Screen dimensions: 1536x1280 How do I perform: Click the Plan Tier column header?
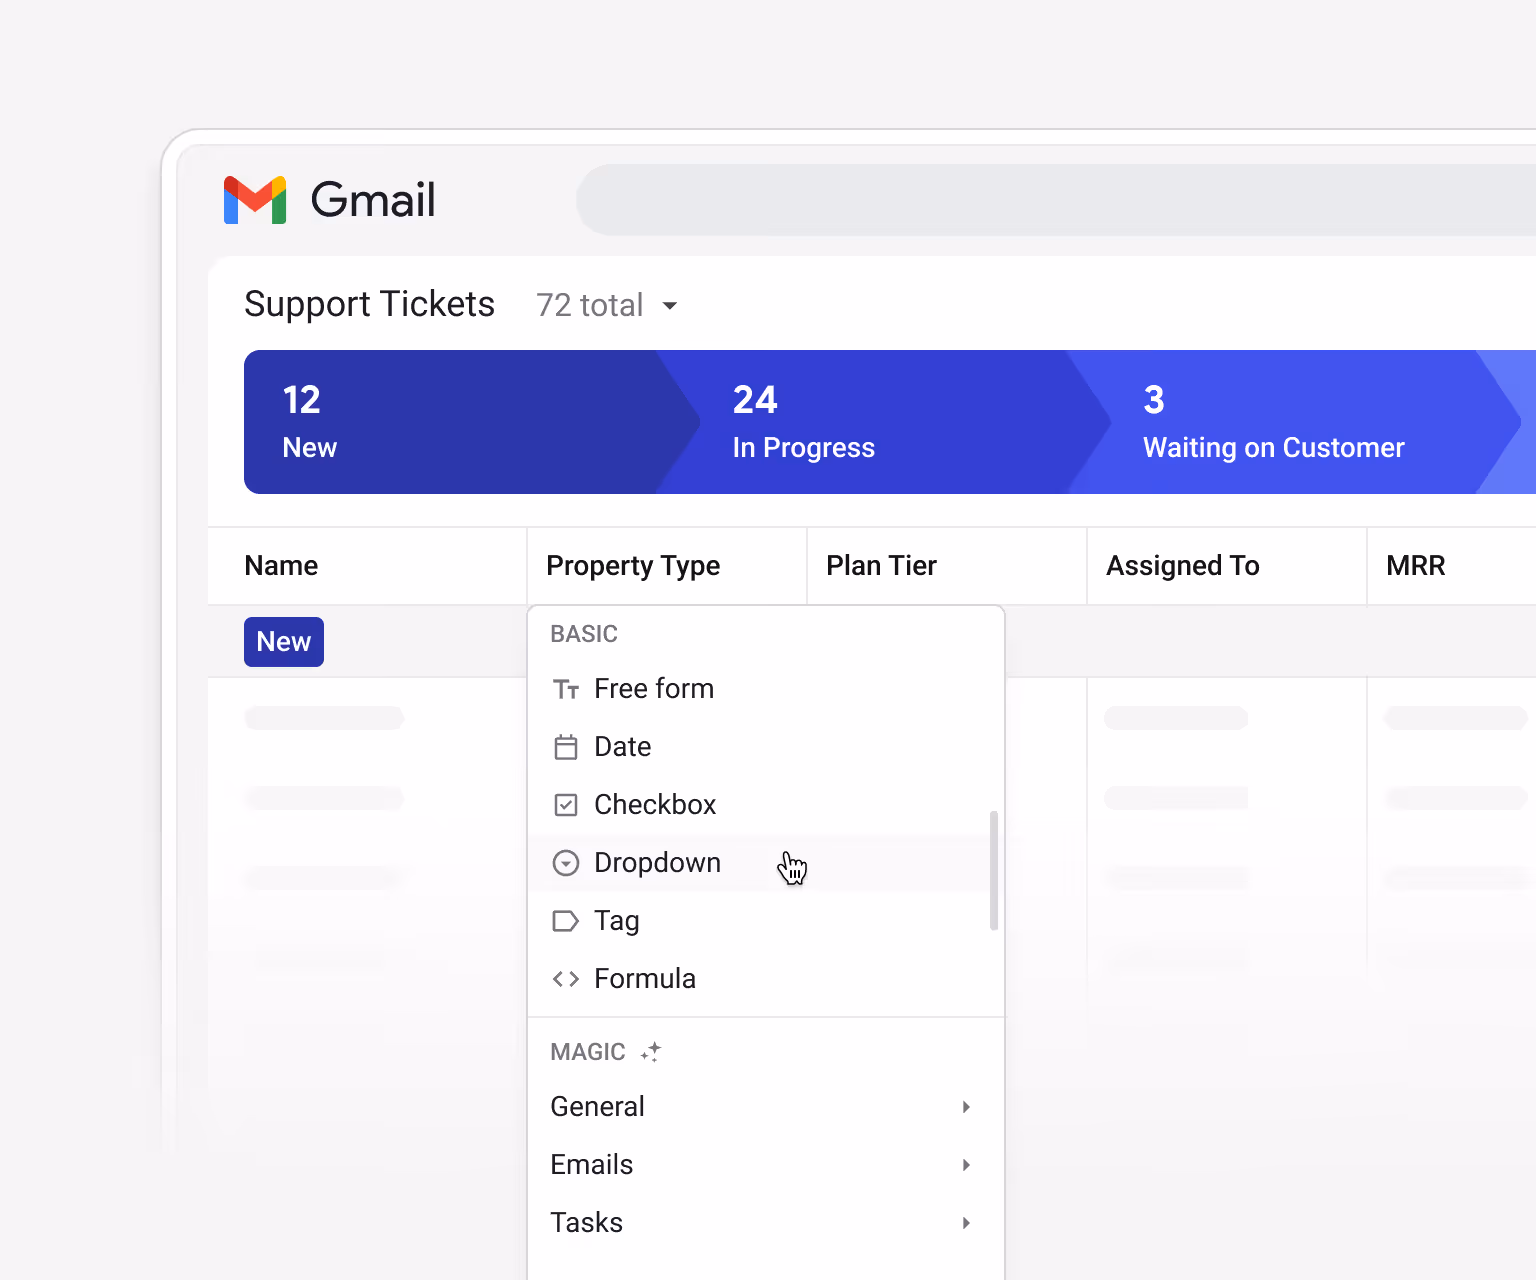pyautogui.click(x=947, y=566)
